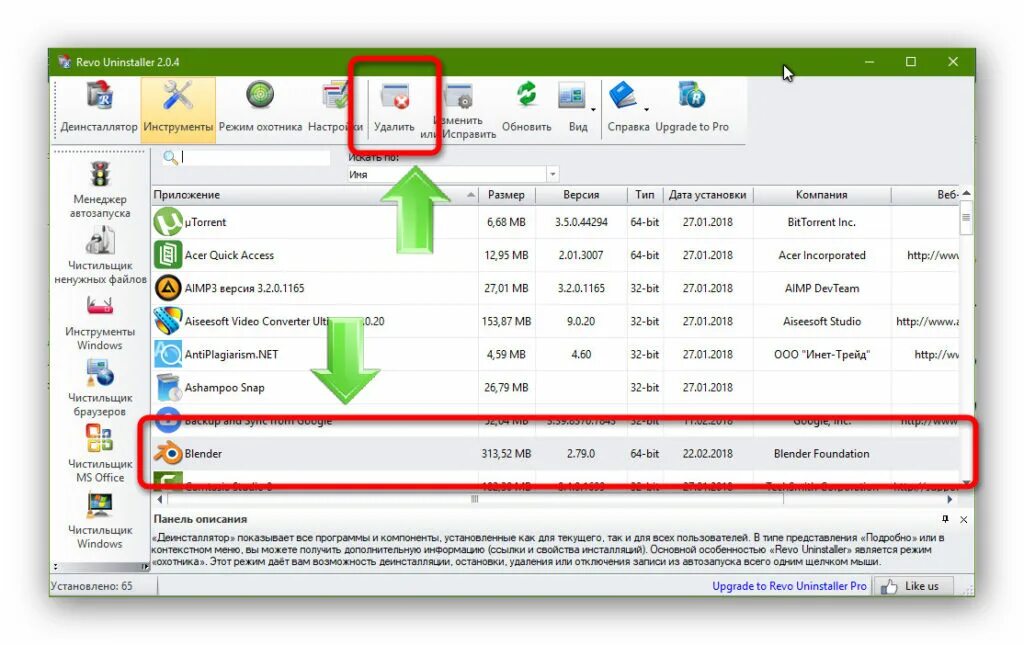Click the application search input field
The width and height of the screenshot is (1024, 645).
coord(255,157)
